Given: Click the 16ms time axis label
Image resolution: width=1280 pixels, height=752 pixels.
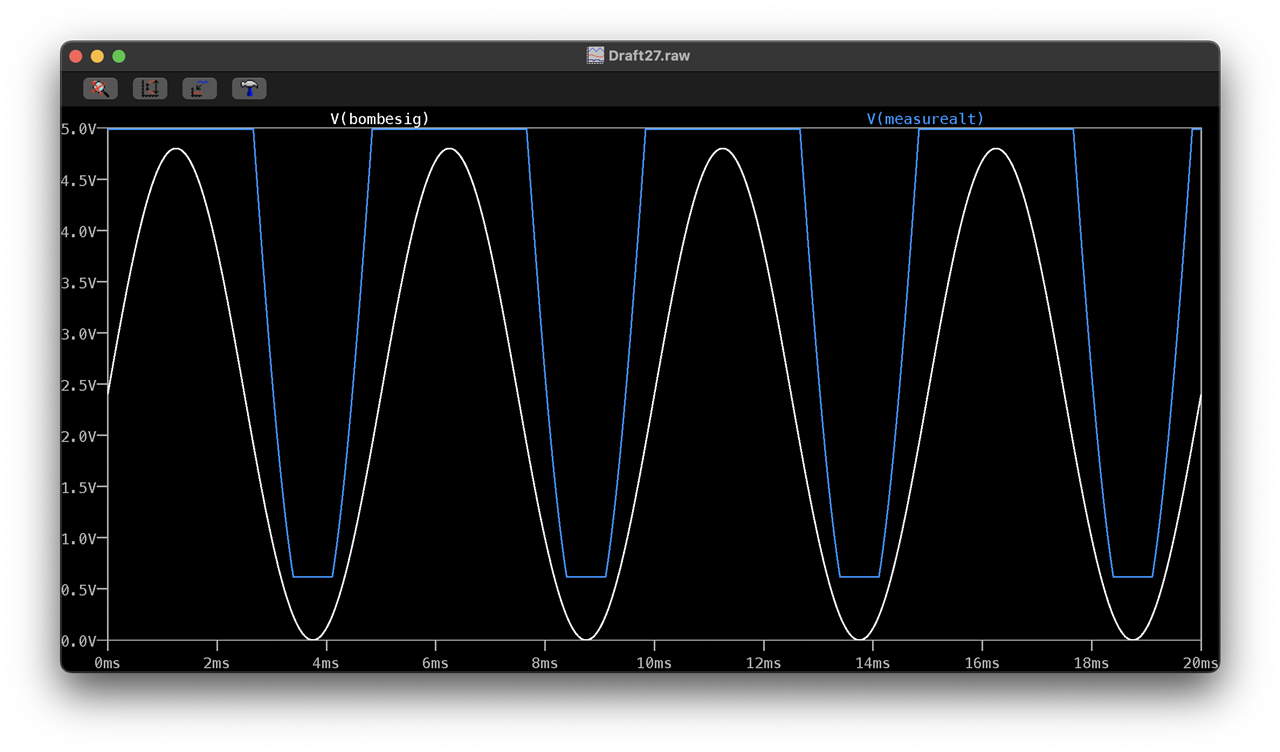Looking at the screenshot, I should pos(982,662).
